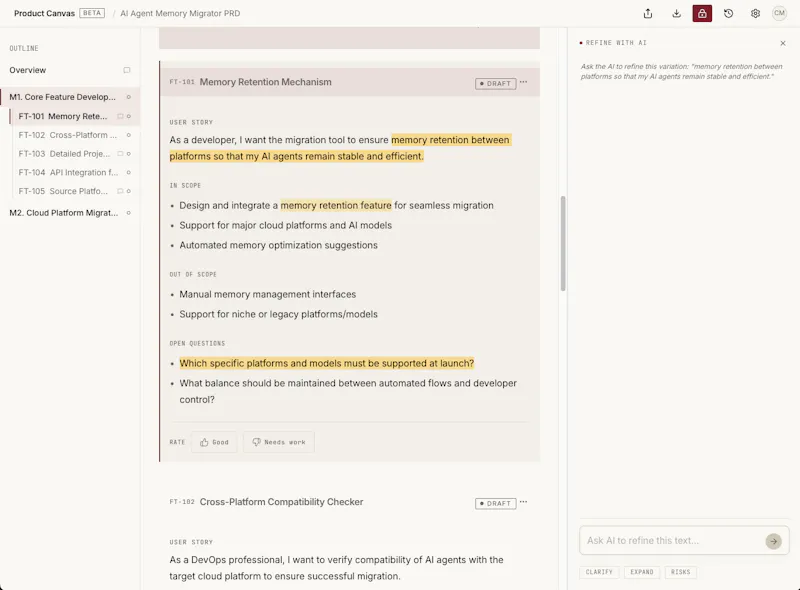800x590 pixels.
Task: Click status dot on FT-102 outline row
Action: click(129, 135)
